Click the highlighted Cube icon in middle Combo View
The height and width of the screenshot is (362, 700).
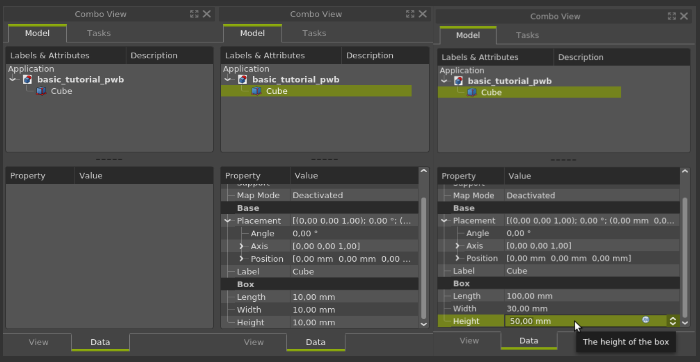click(x=256, y=91)
